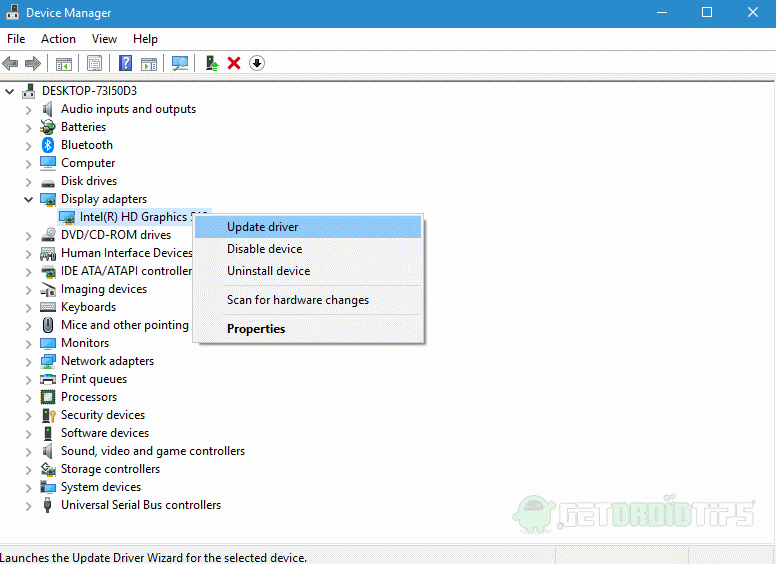Click the Properties toolbar icon

click(94, 63)
